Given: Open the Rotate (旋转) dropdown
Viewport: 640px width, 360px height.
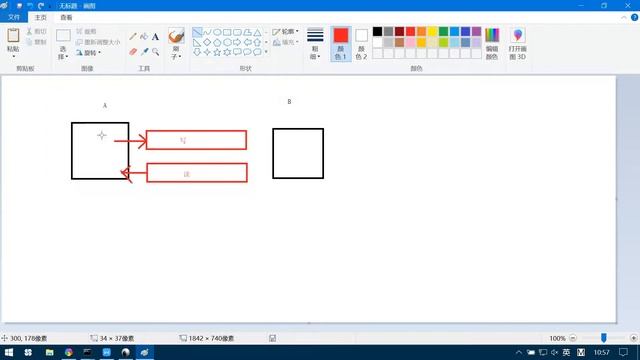Looking at the screenshot, I should click(88, 53).
